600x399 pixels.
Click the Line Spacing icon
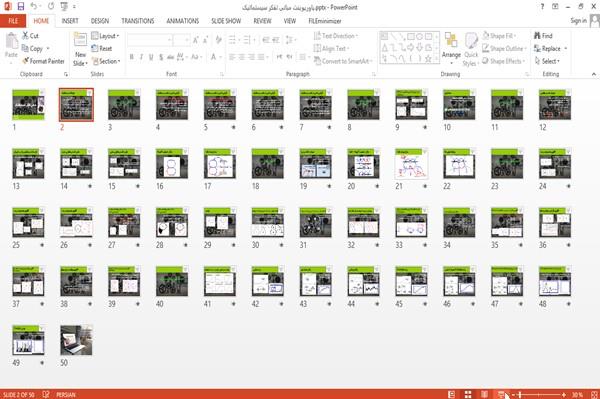[289, 40]
